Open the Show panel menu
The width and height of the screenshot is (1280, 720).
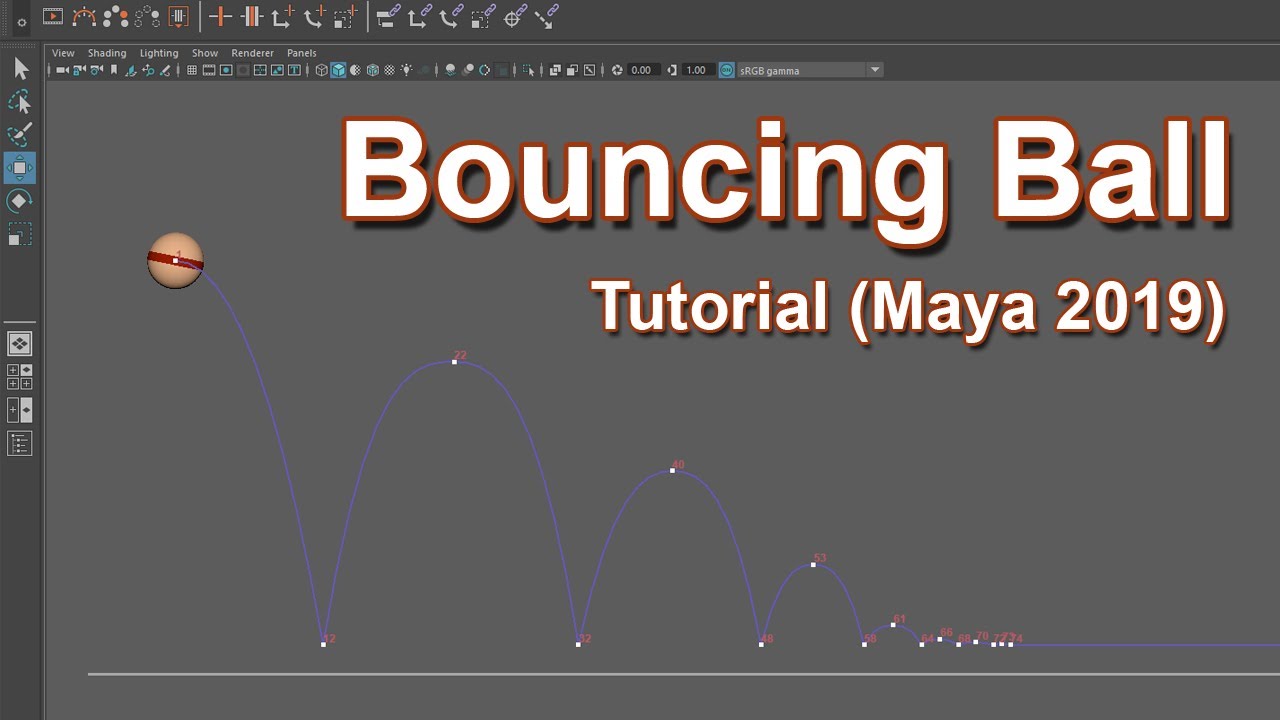(x=205, y=53)
